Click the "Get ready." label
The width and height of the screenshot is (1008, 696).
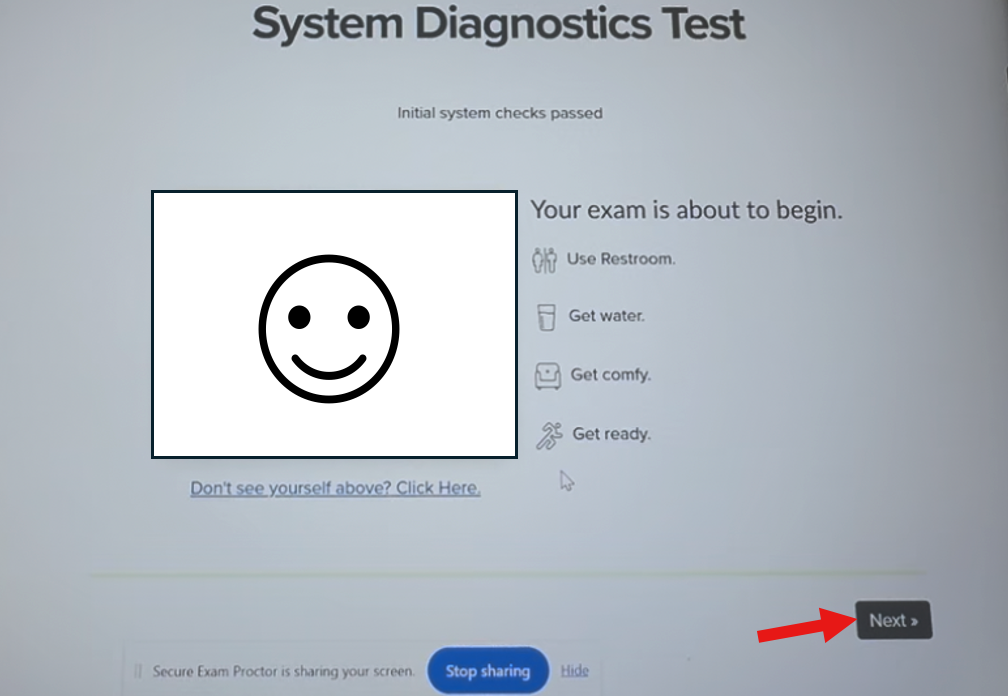[x=611, y=434]
